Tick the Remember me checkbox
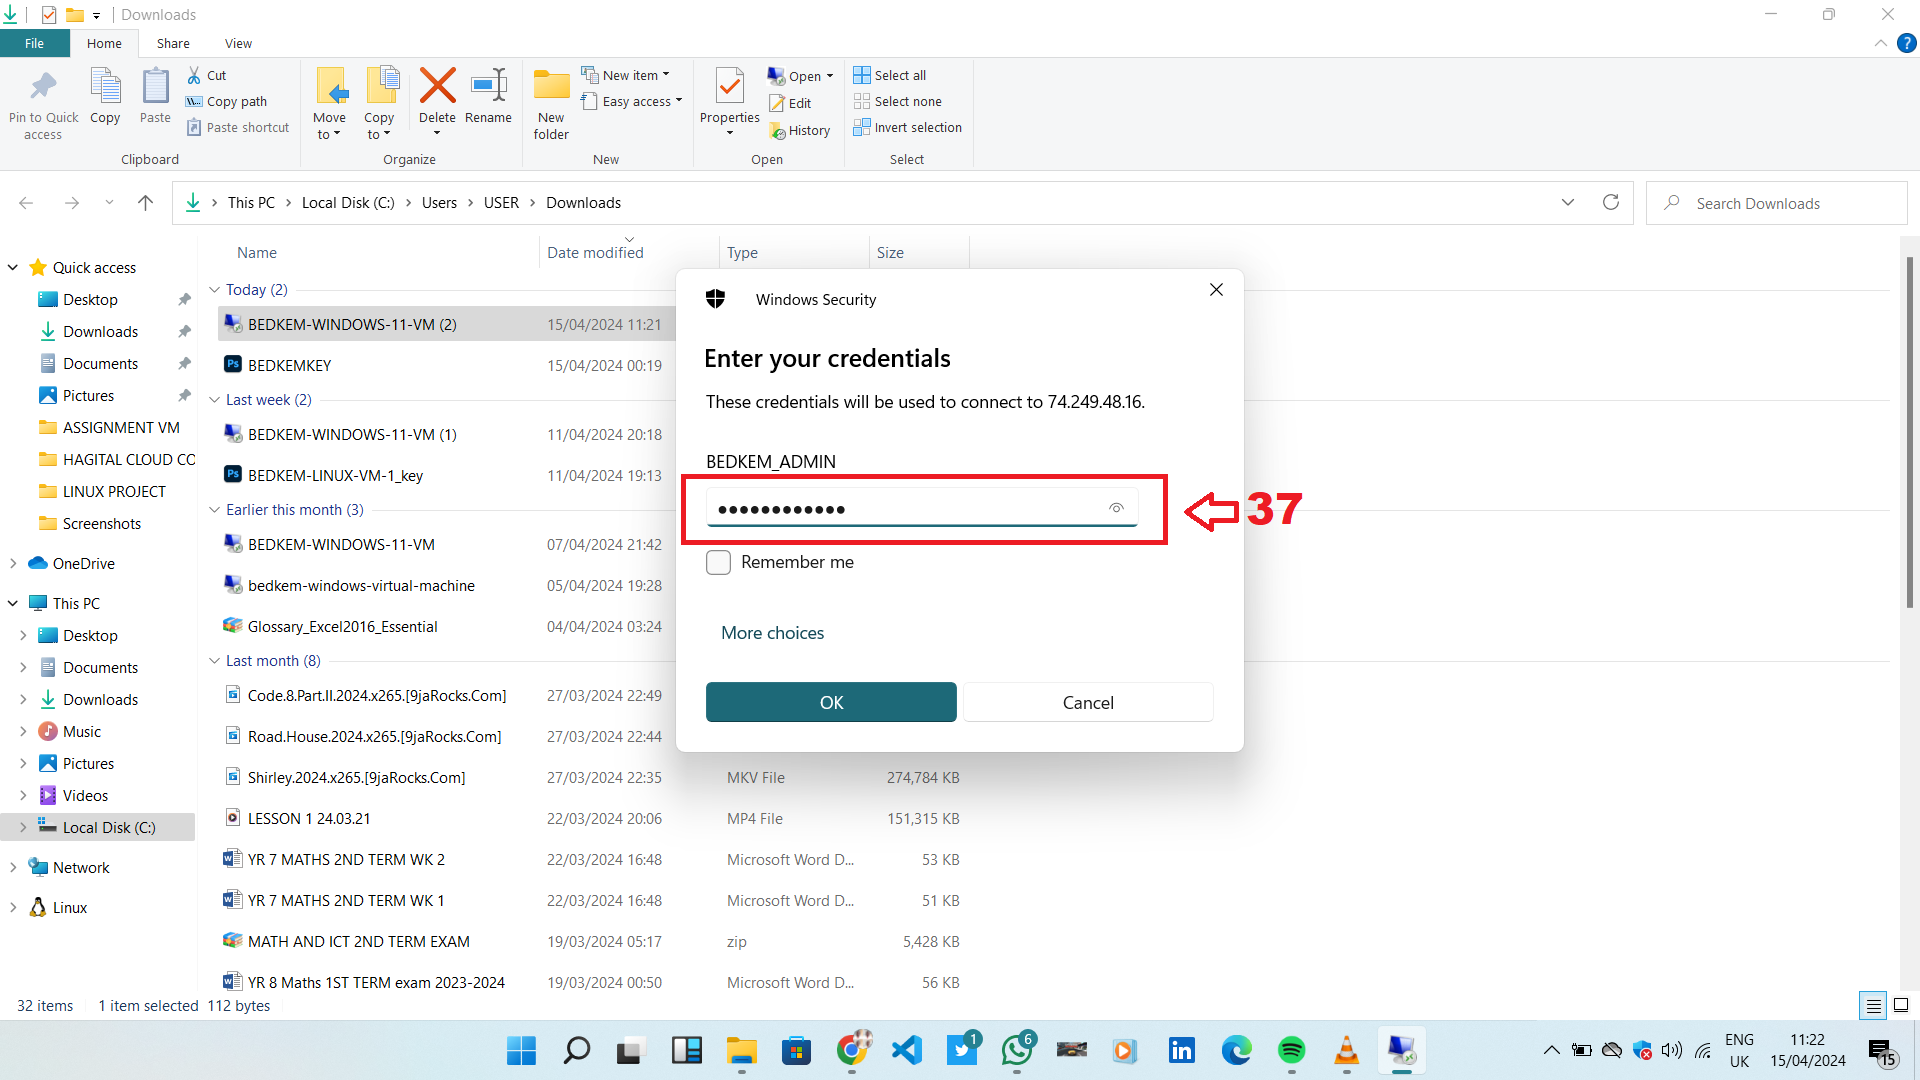 [x=718, y=562]
